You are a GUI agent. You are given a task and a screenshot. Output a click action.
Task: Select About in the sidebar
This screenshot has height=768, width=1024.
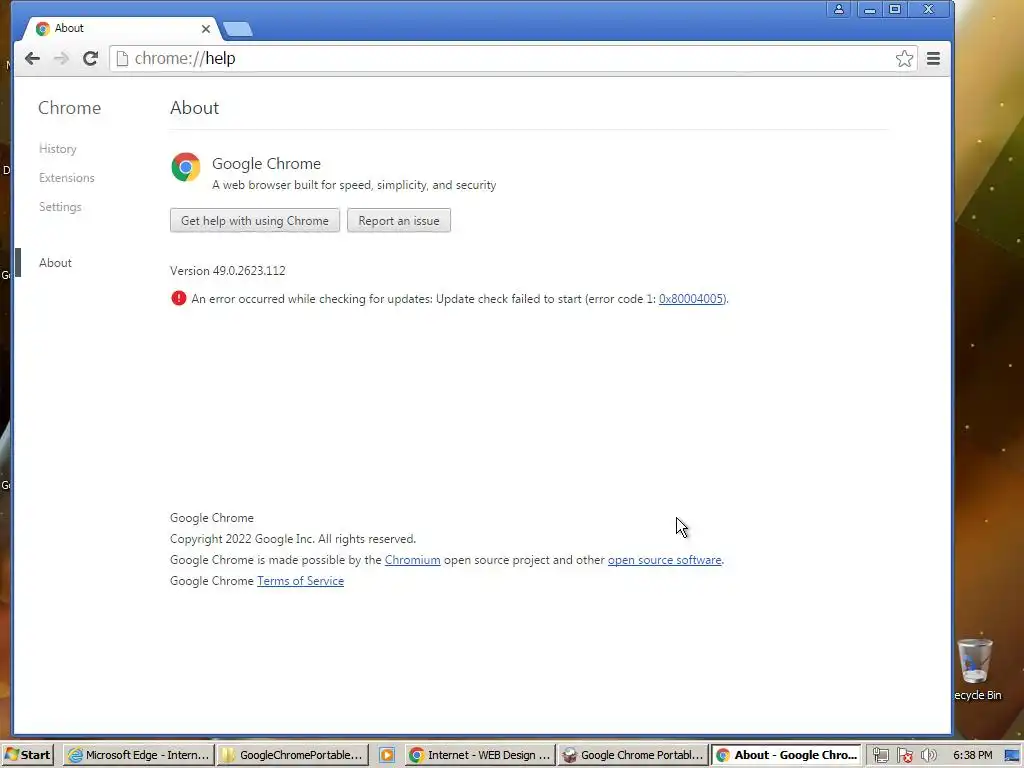pos(56,263)
